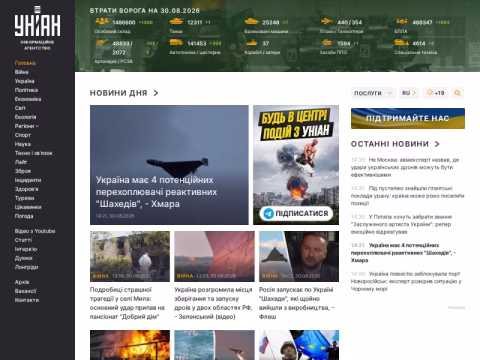
Task: Click the Підтримайте нас banner button
Action: pyautogui.click(x=408, y=118)
